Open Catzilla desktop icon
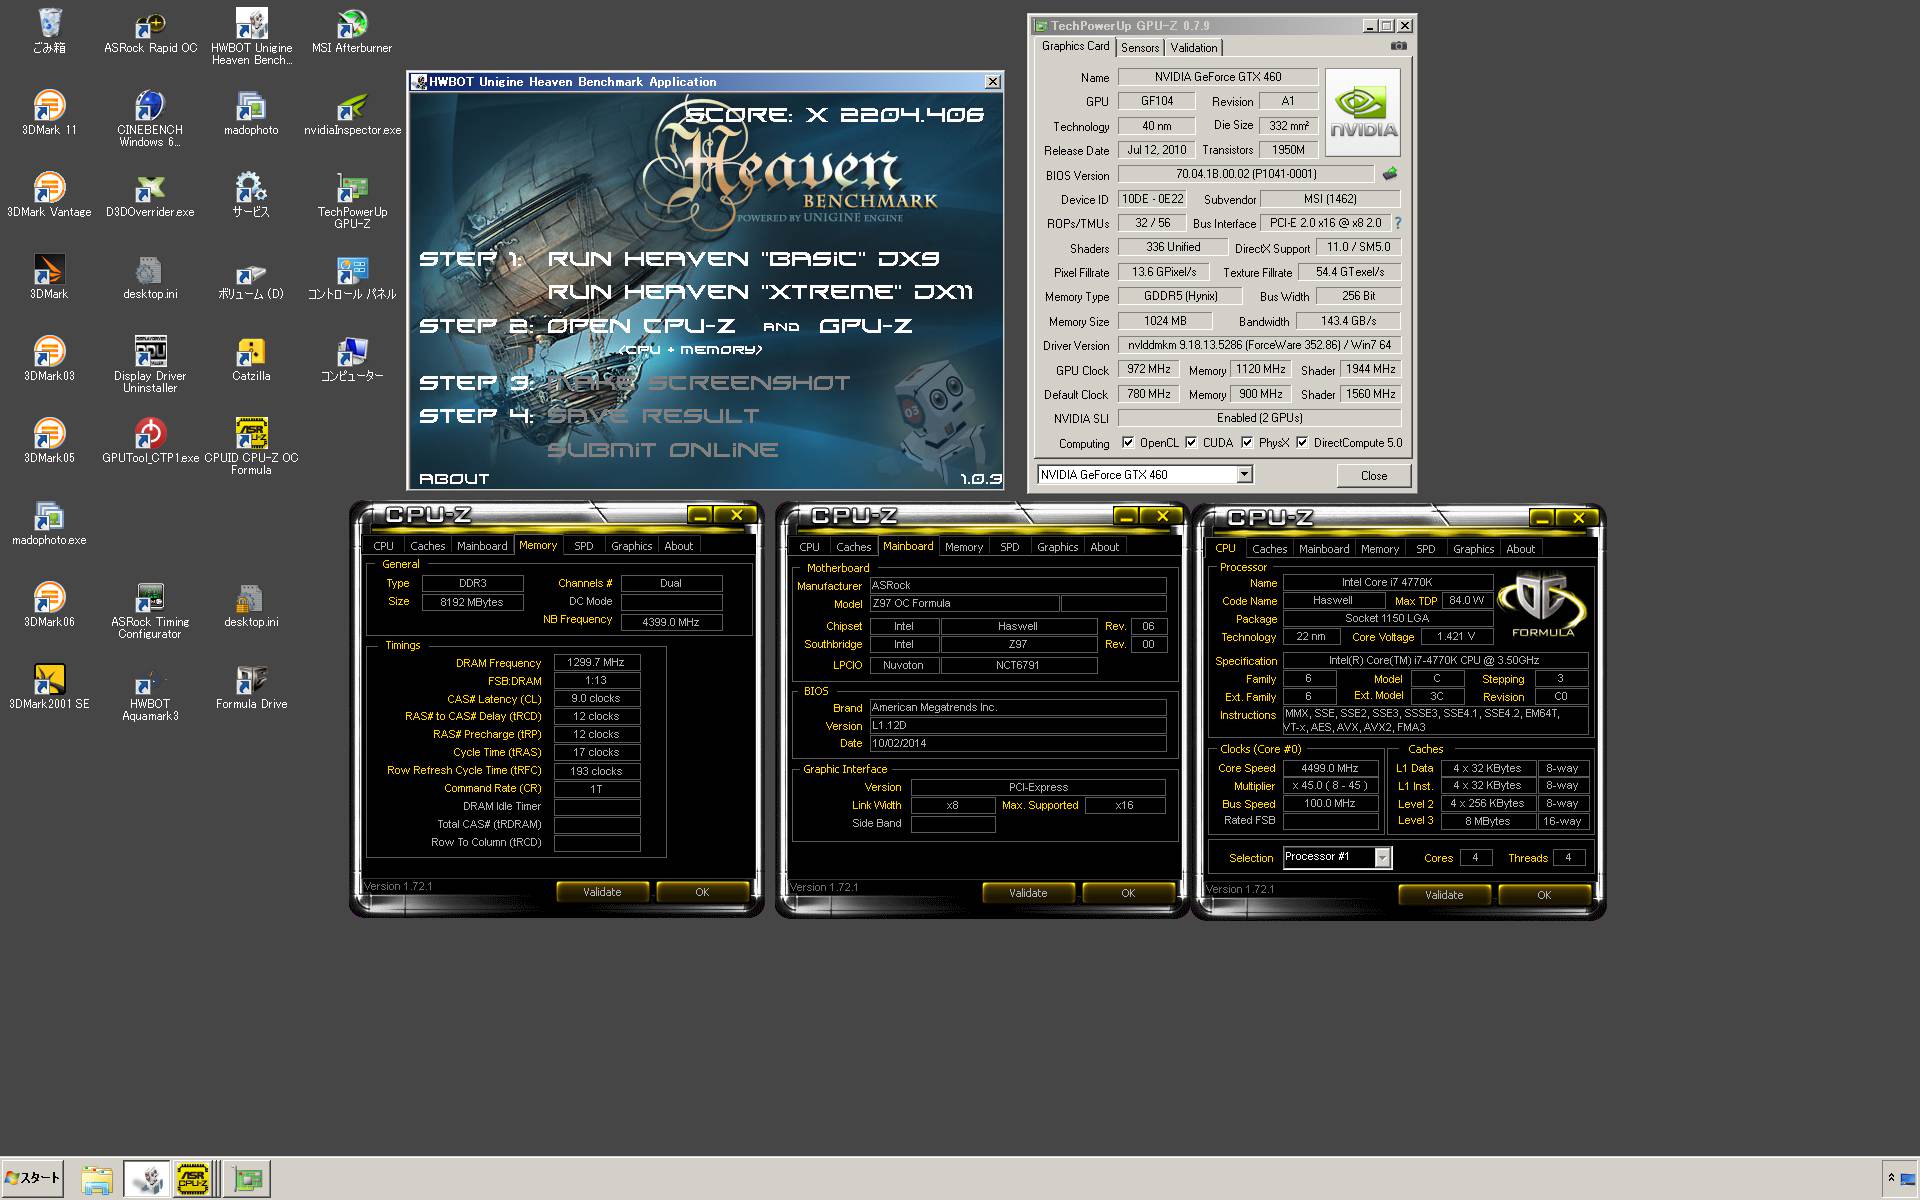Screen dimensions: 1920x1200 pyautogui.click(x=251, y=359)
